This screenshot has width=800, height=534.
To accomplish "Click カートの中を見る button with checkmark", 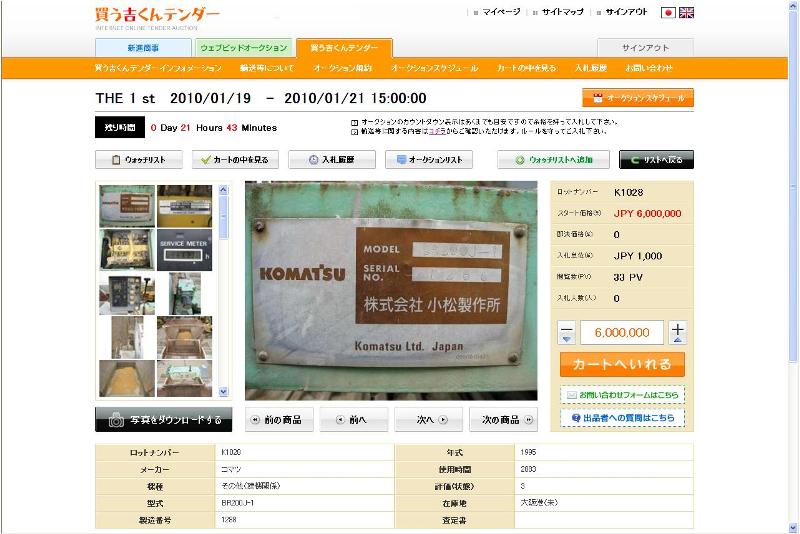I will (235, 160).
